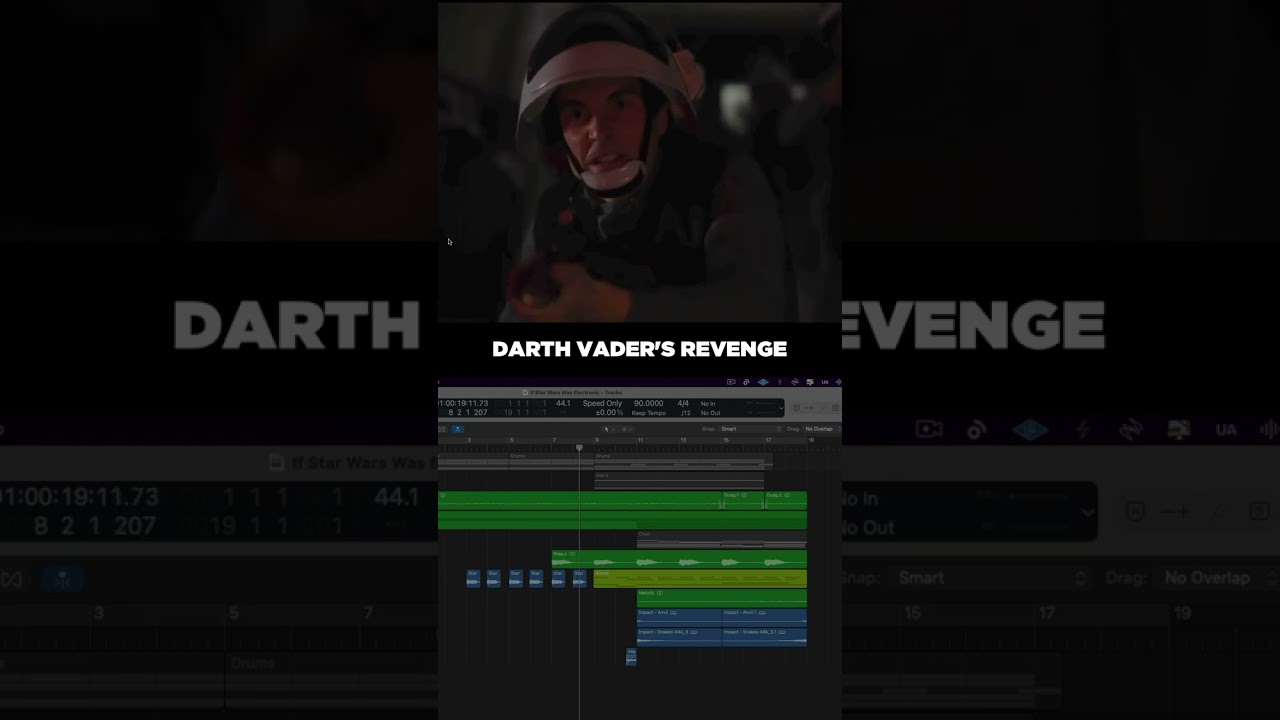
Task: Click the Keep Tempo setting in the sharp LCD
Action: coord(649,413)
